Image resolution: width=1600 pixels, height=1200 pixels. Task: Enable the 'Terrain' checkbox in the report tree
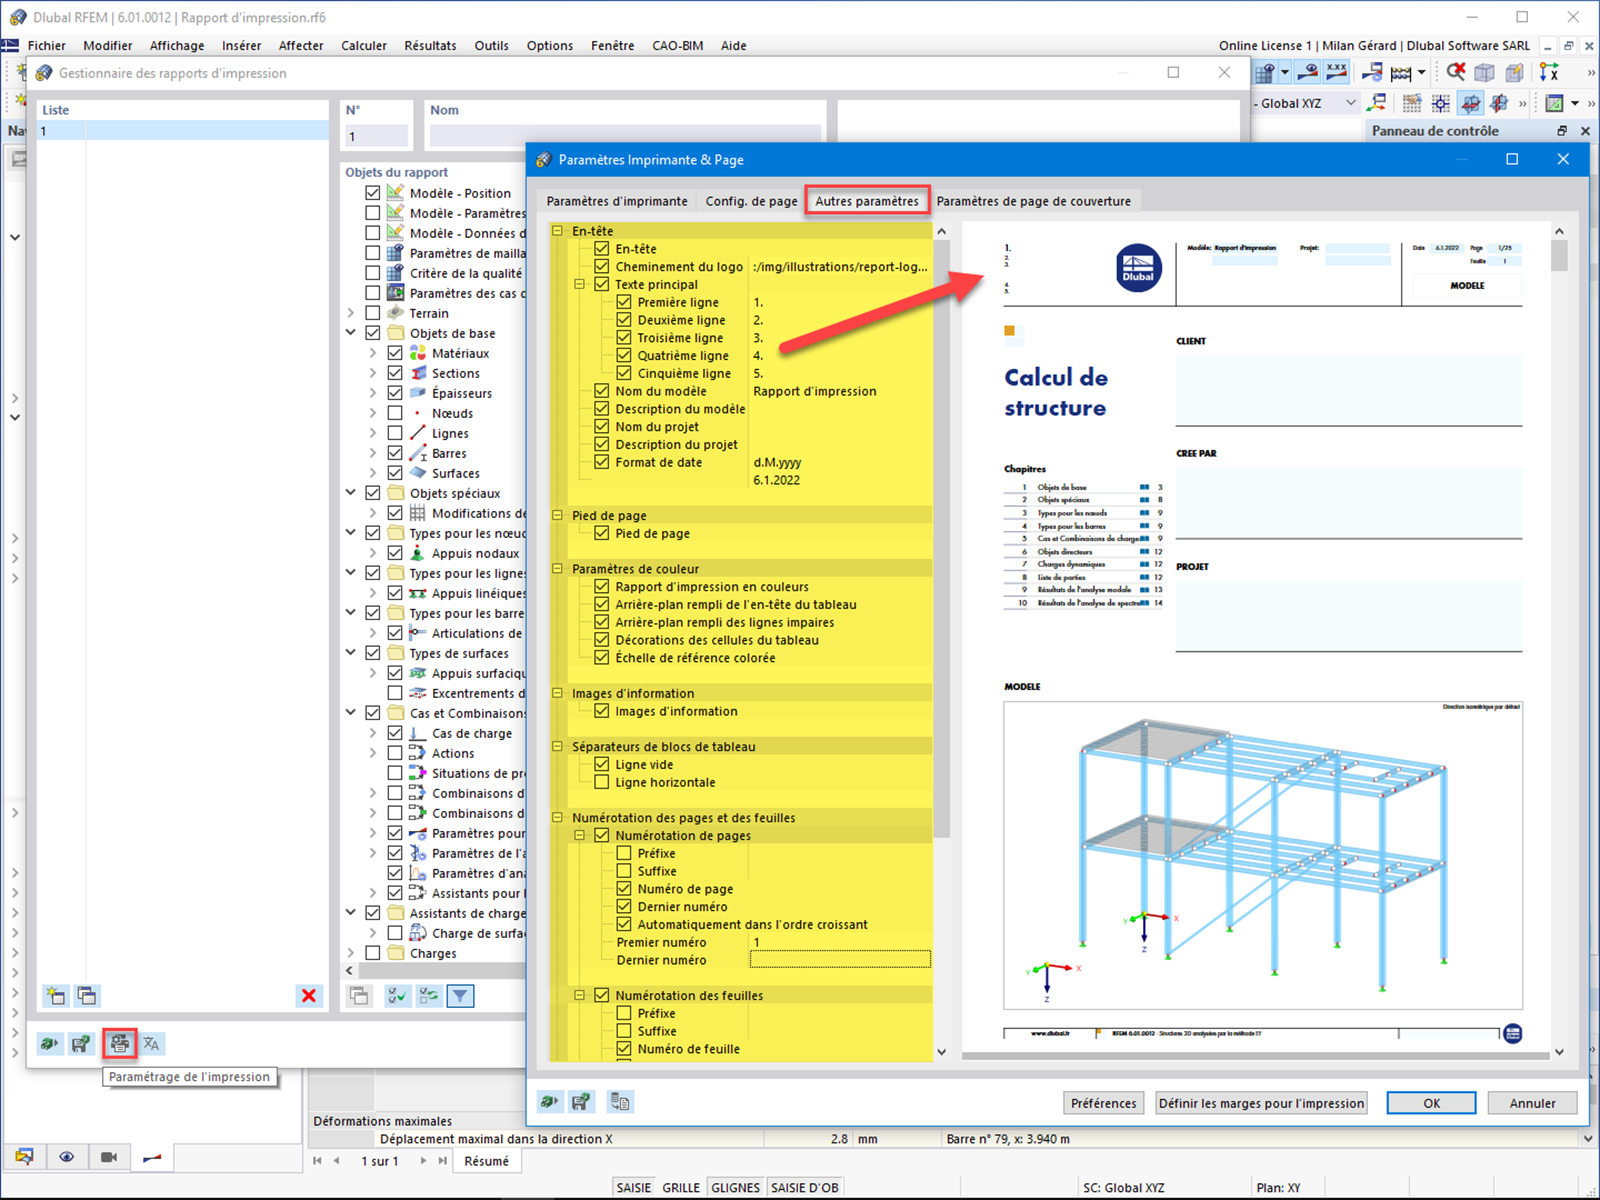click(371, 312)
